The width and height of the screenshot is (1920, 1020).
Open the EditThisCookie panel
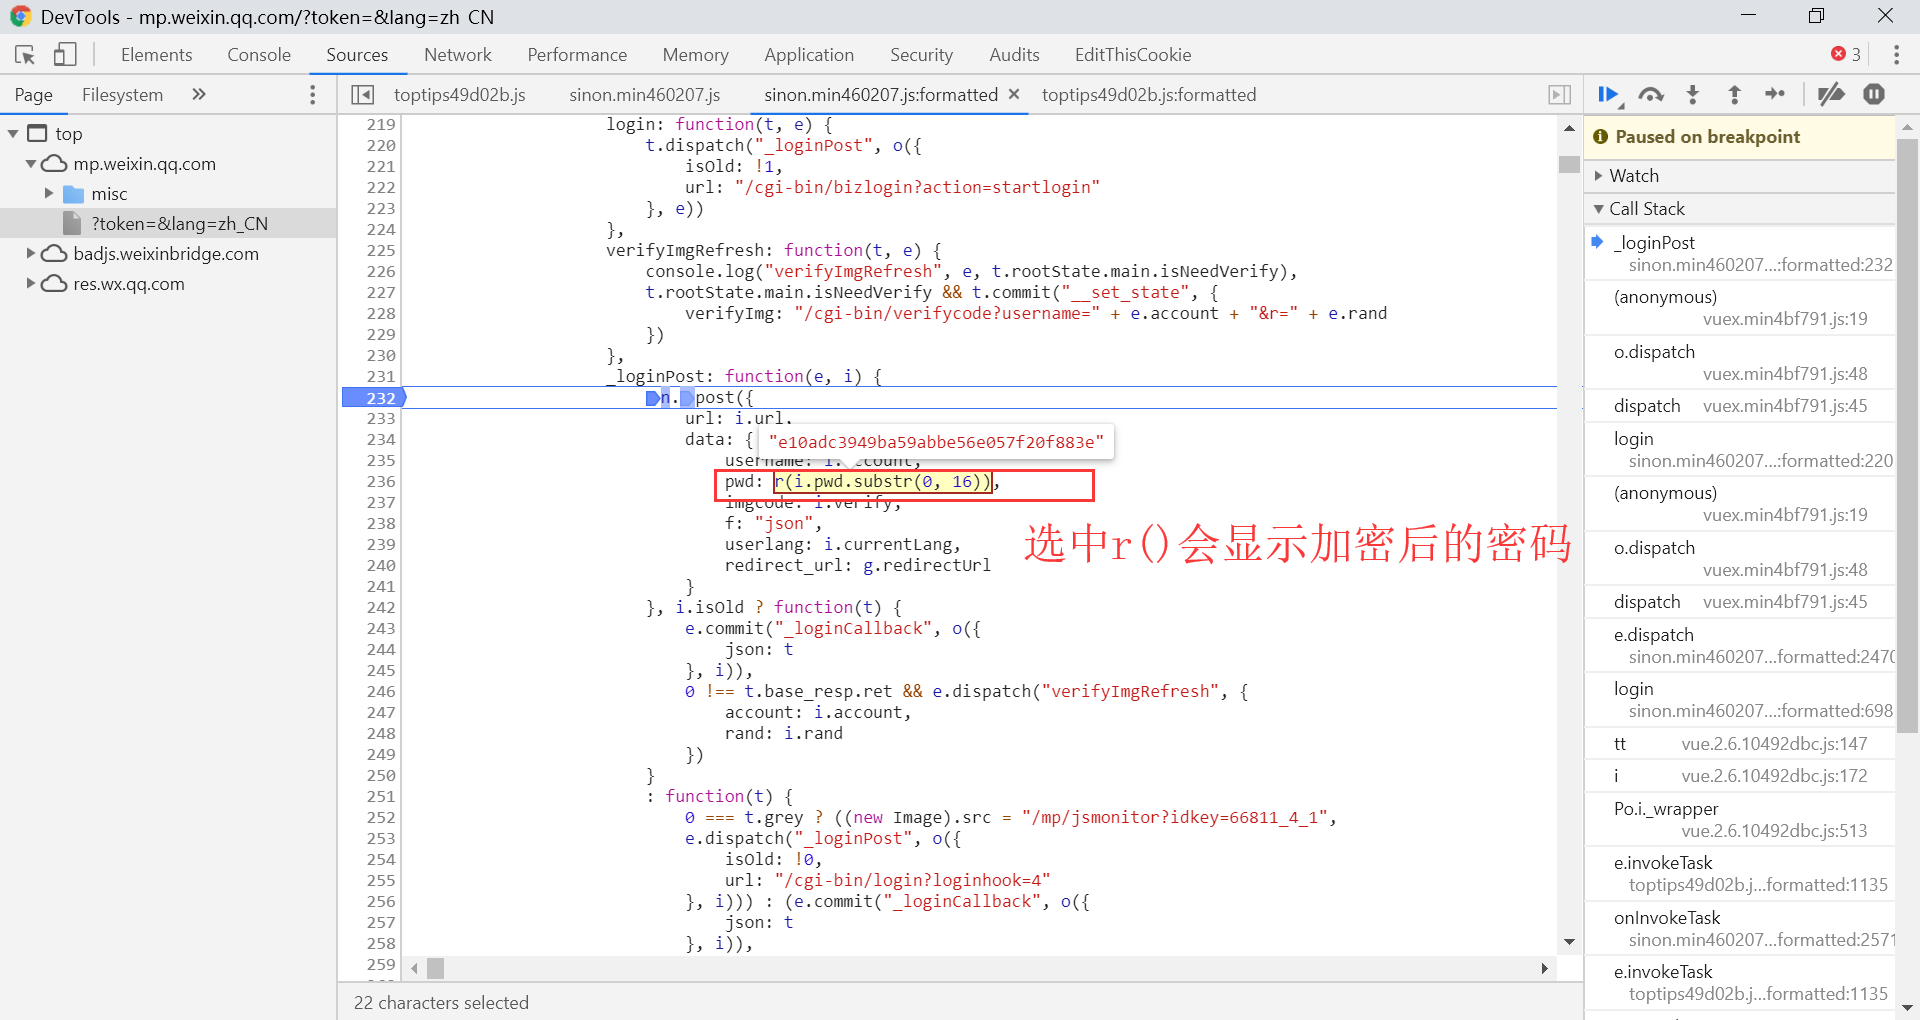[1133, 55]
